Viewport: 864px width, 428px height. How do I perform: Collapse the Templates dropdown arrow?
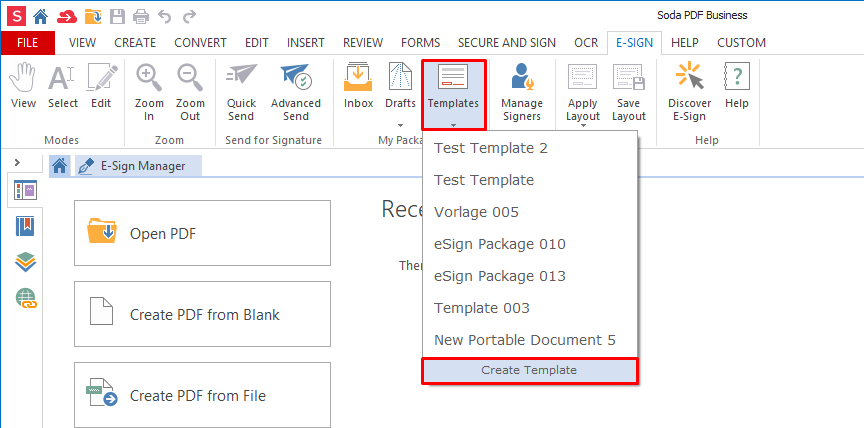(453, 125)
